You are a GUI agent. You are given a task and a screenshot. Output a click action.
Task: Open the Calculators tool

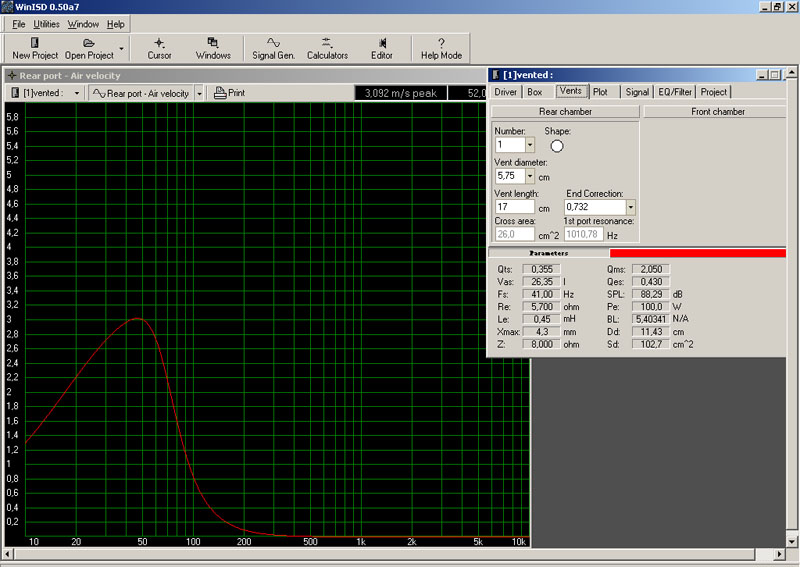[x=327, y=48]
